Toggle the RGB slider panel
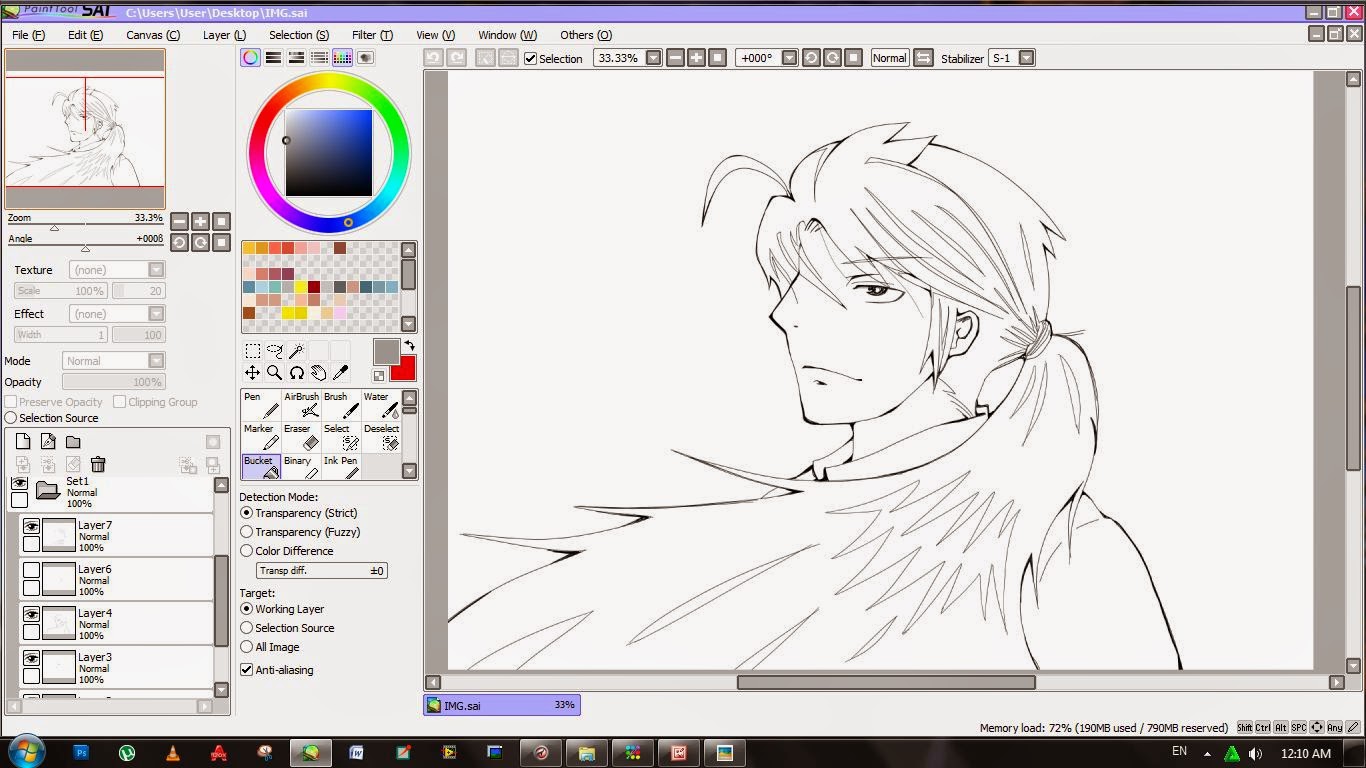The width and height of the screenshot is (1366, 768). point(274,58)
